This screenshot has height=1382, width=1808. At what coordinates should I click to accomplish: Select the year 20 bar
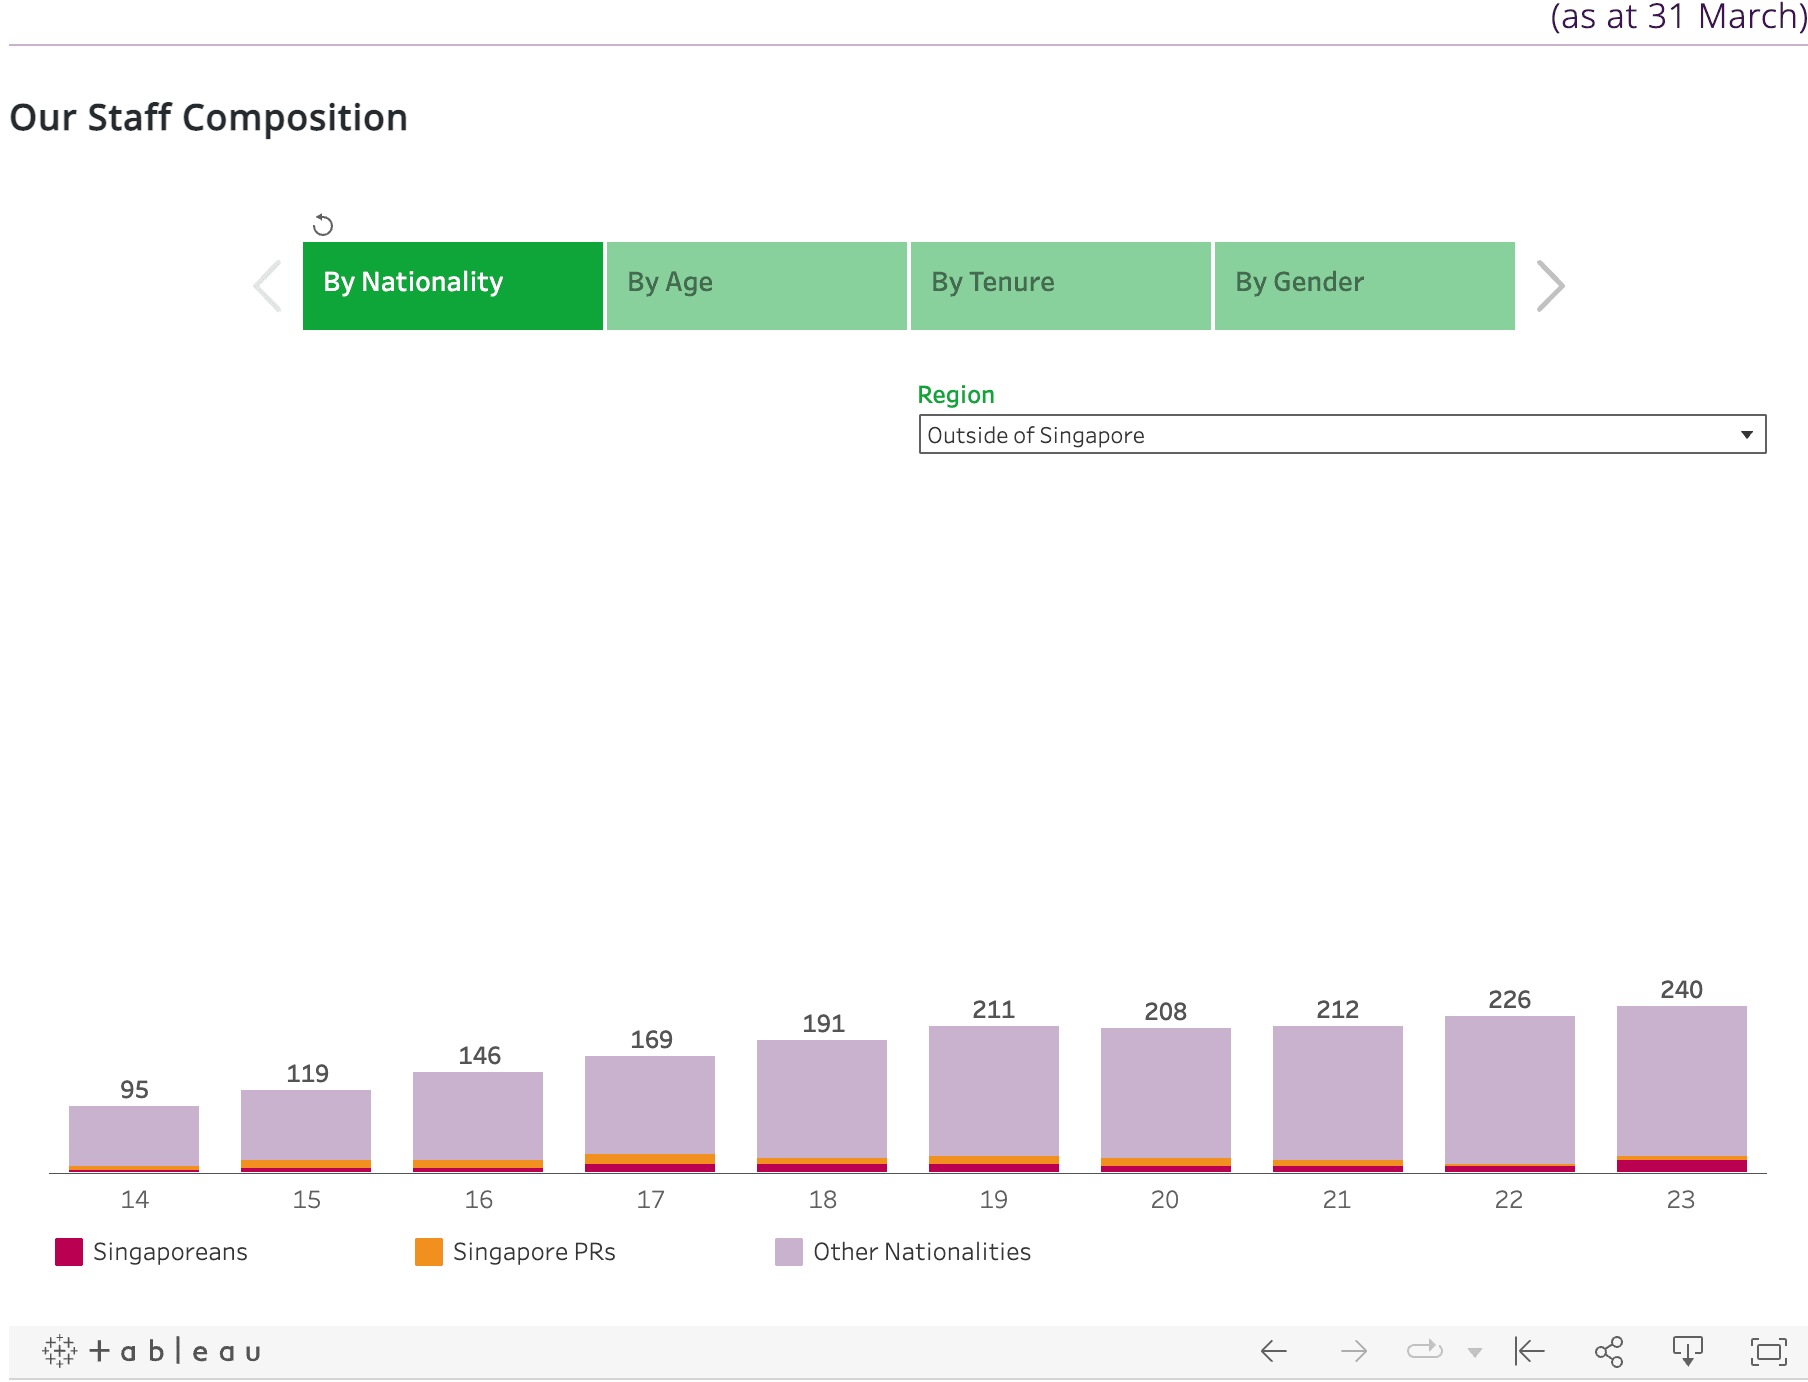(x=1166, y=1100)
